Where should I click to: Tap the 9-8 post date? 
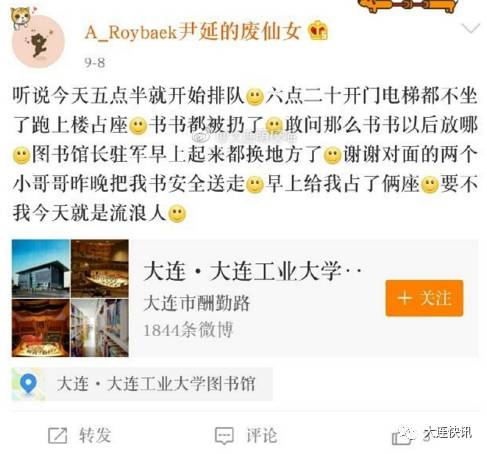95,62
